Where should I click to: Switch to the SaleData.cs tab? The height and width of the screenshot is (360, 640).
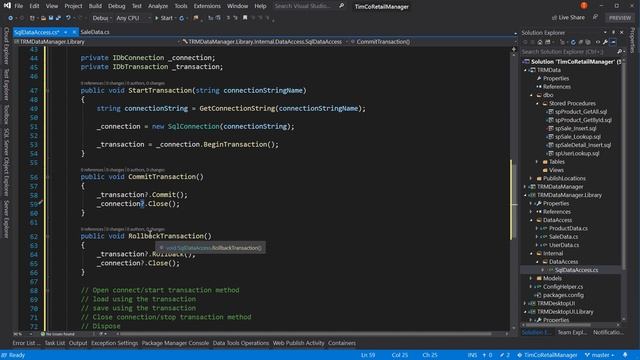pos(95,32)
